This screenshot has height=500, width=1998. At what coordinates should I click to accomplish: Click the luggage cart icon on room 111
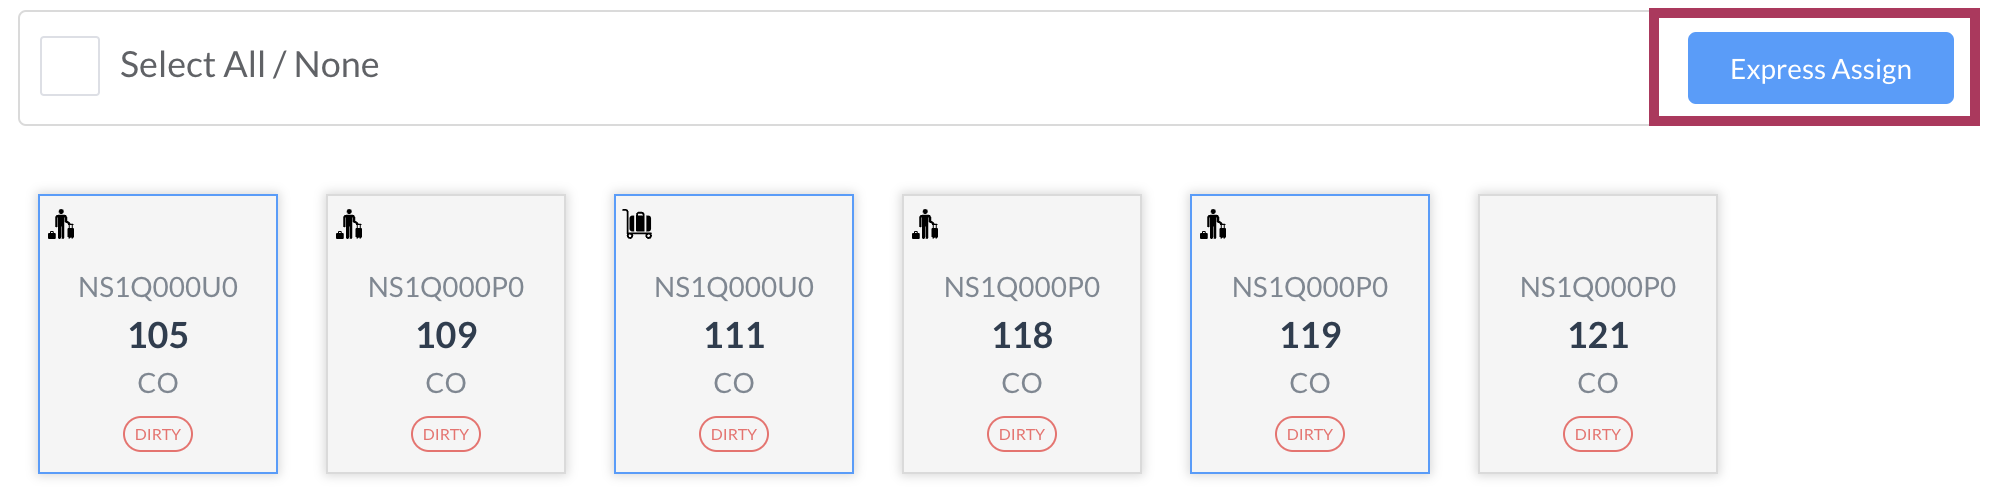pos(638,224)
